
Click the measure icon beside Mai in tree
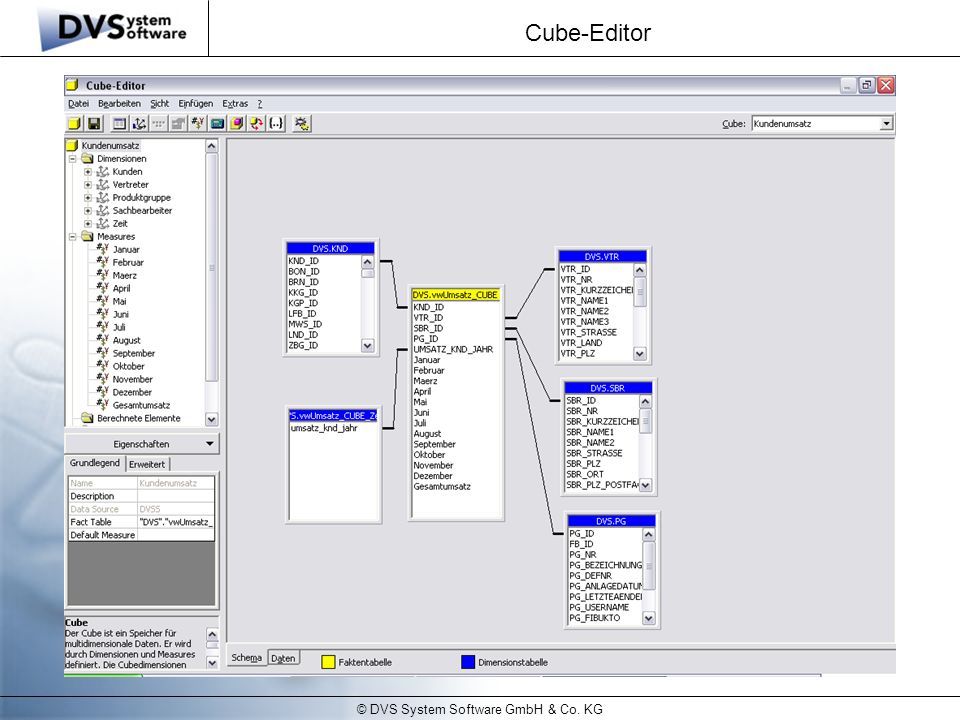tap(103, 301)
